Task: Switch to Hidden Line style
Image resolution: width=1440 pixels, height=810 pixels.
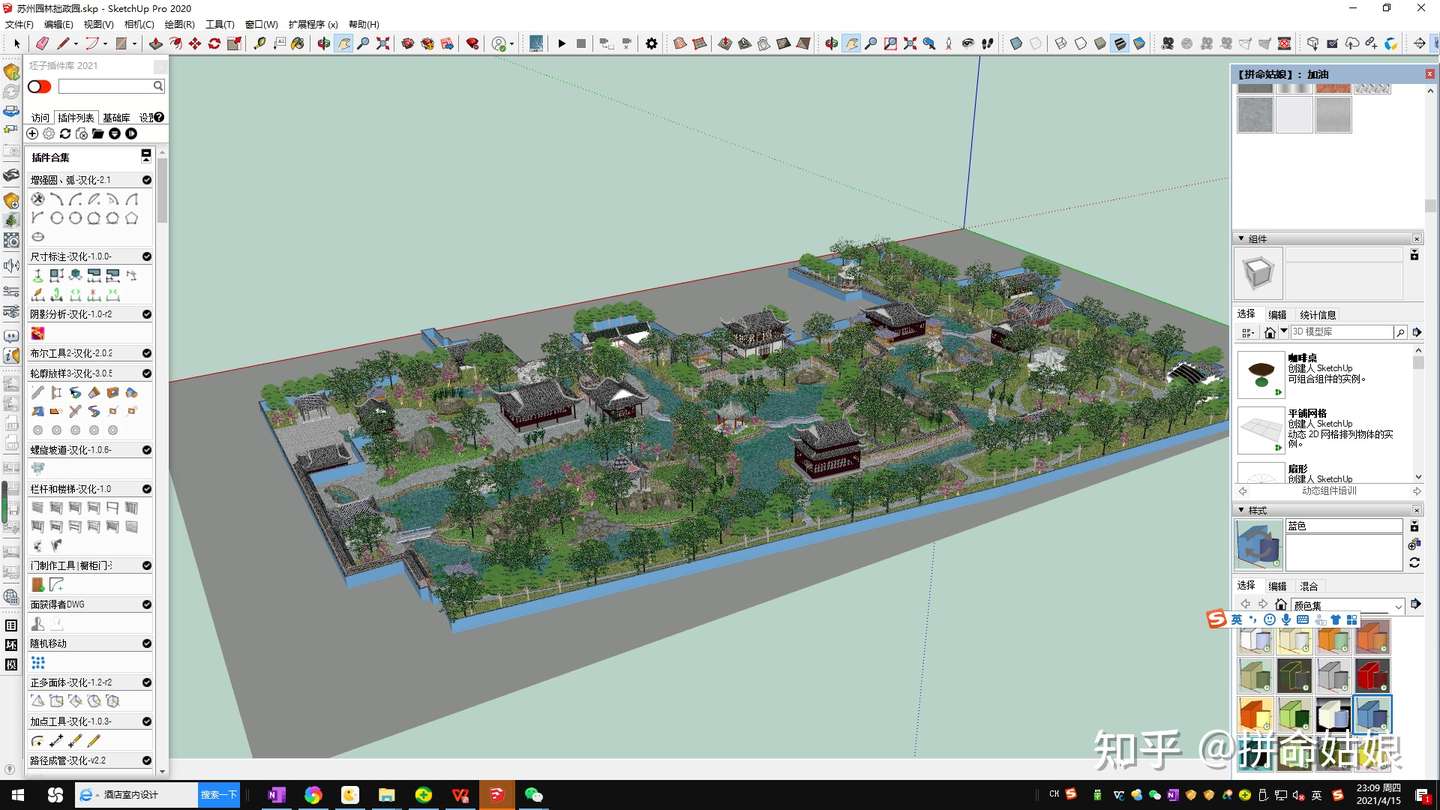Action: (x=1080, y=43)
